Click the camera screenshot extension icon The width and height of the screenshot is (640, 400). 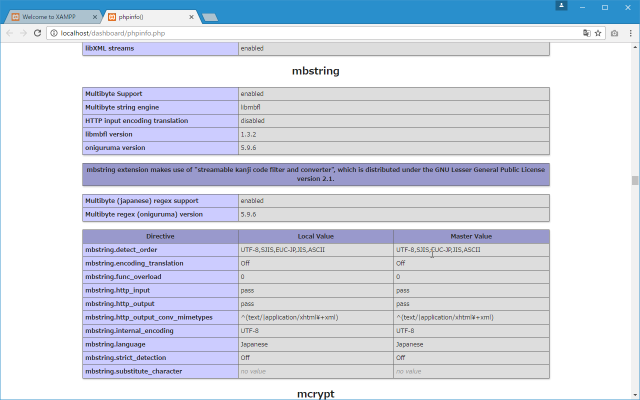614,33
